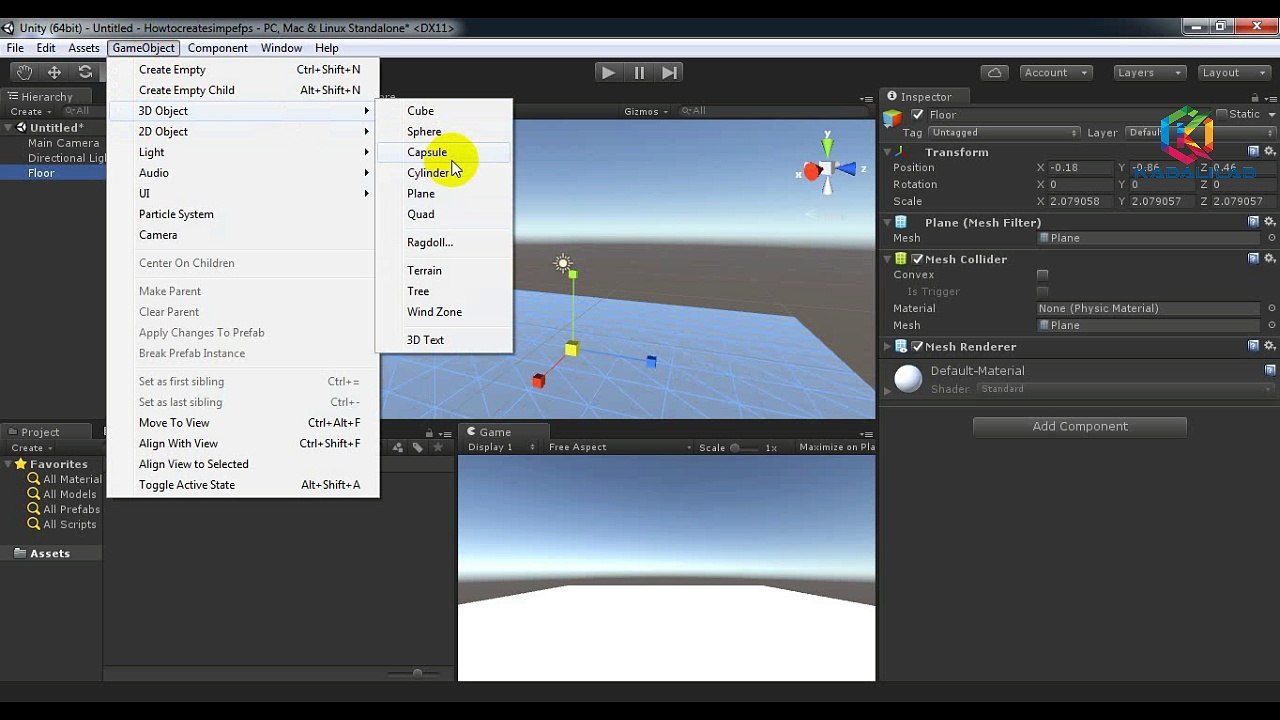Image resolution: width=1280 pixels, height=720 pixels.
Task: Click the Mesh Collider help icon
Action: 1254,259
